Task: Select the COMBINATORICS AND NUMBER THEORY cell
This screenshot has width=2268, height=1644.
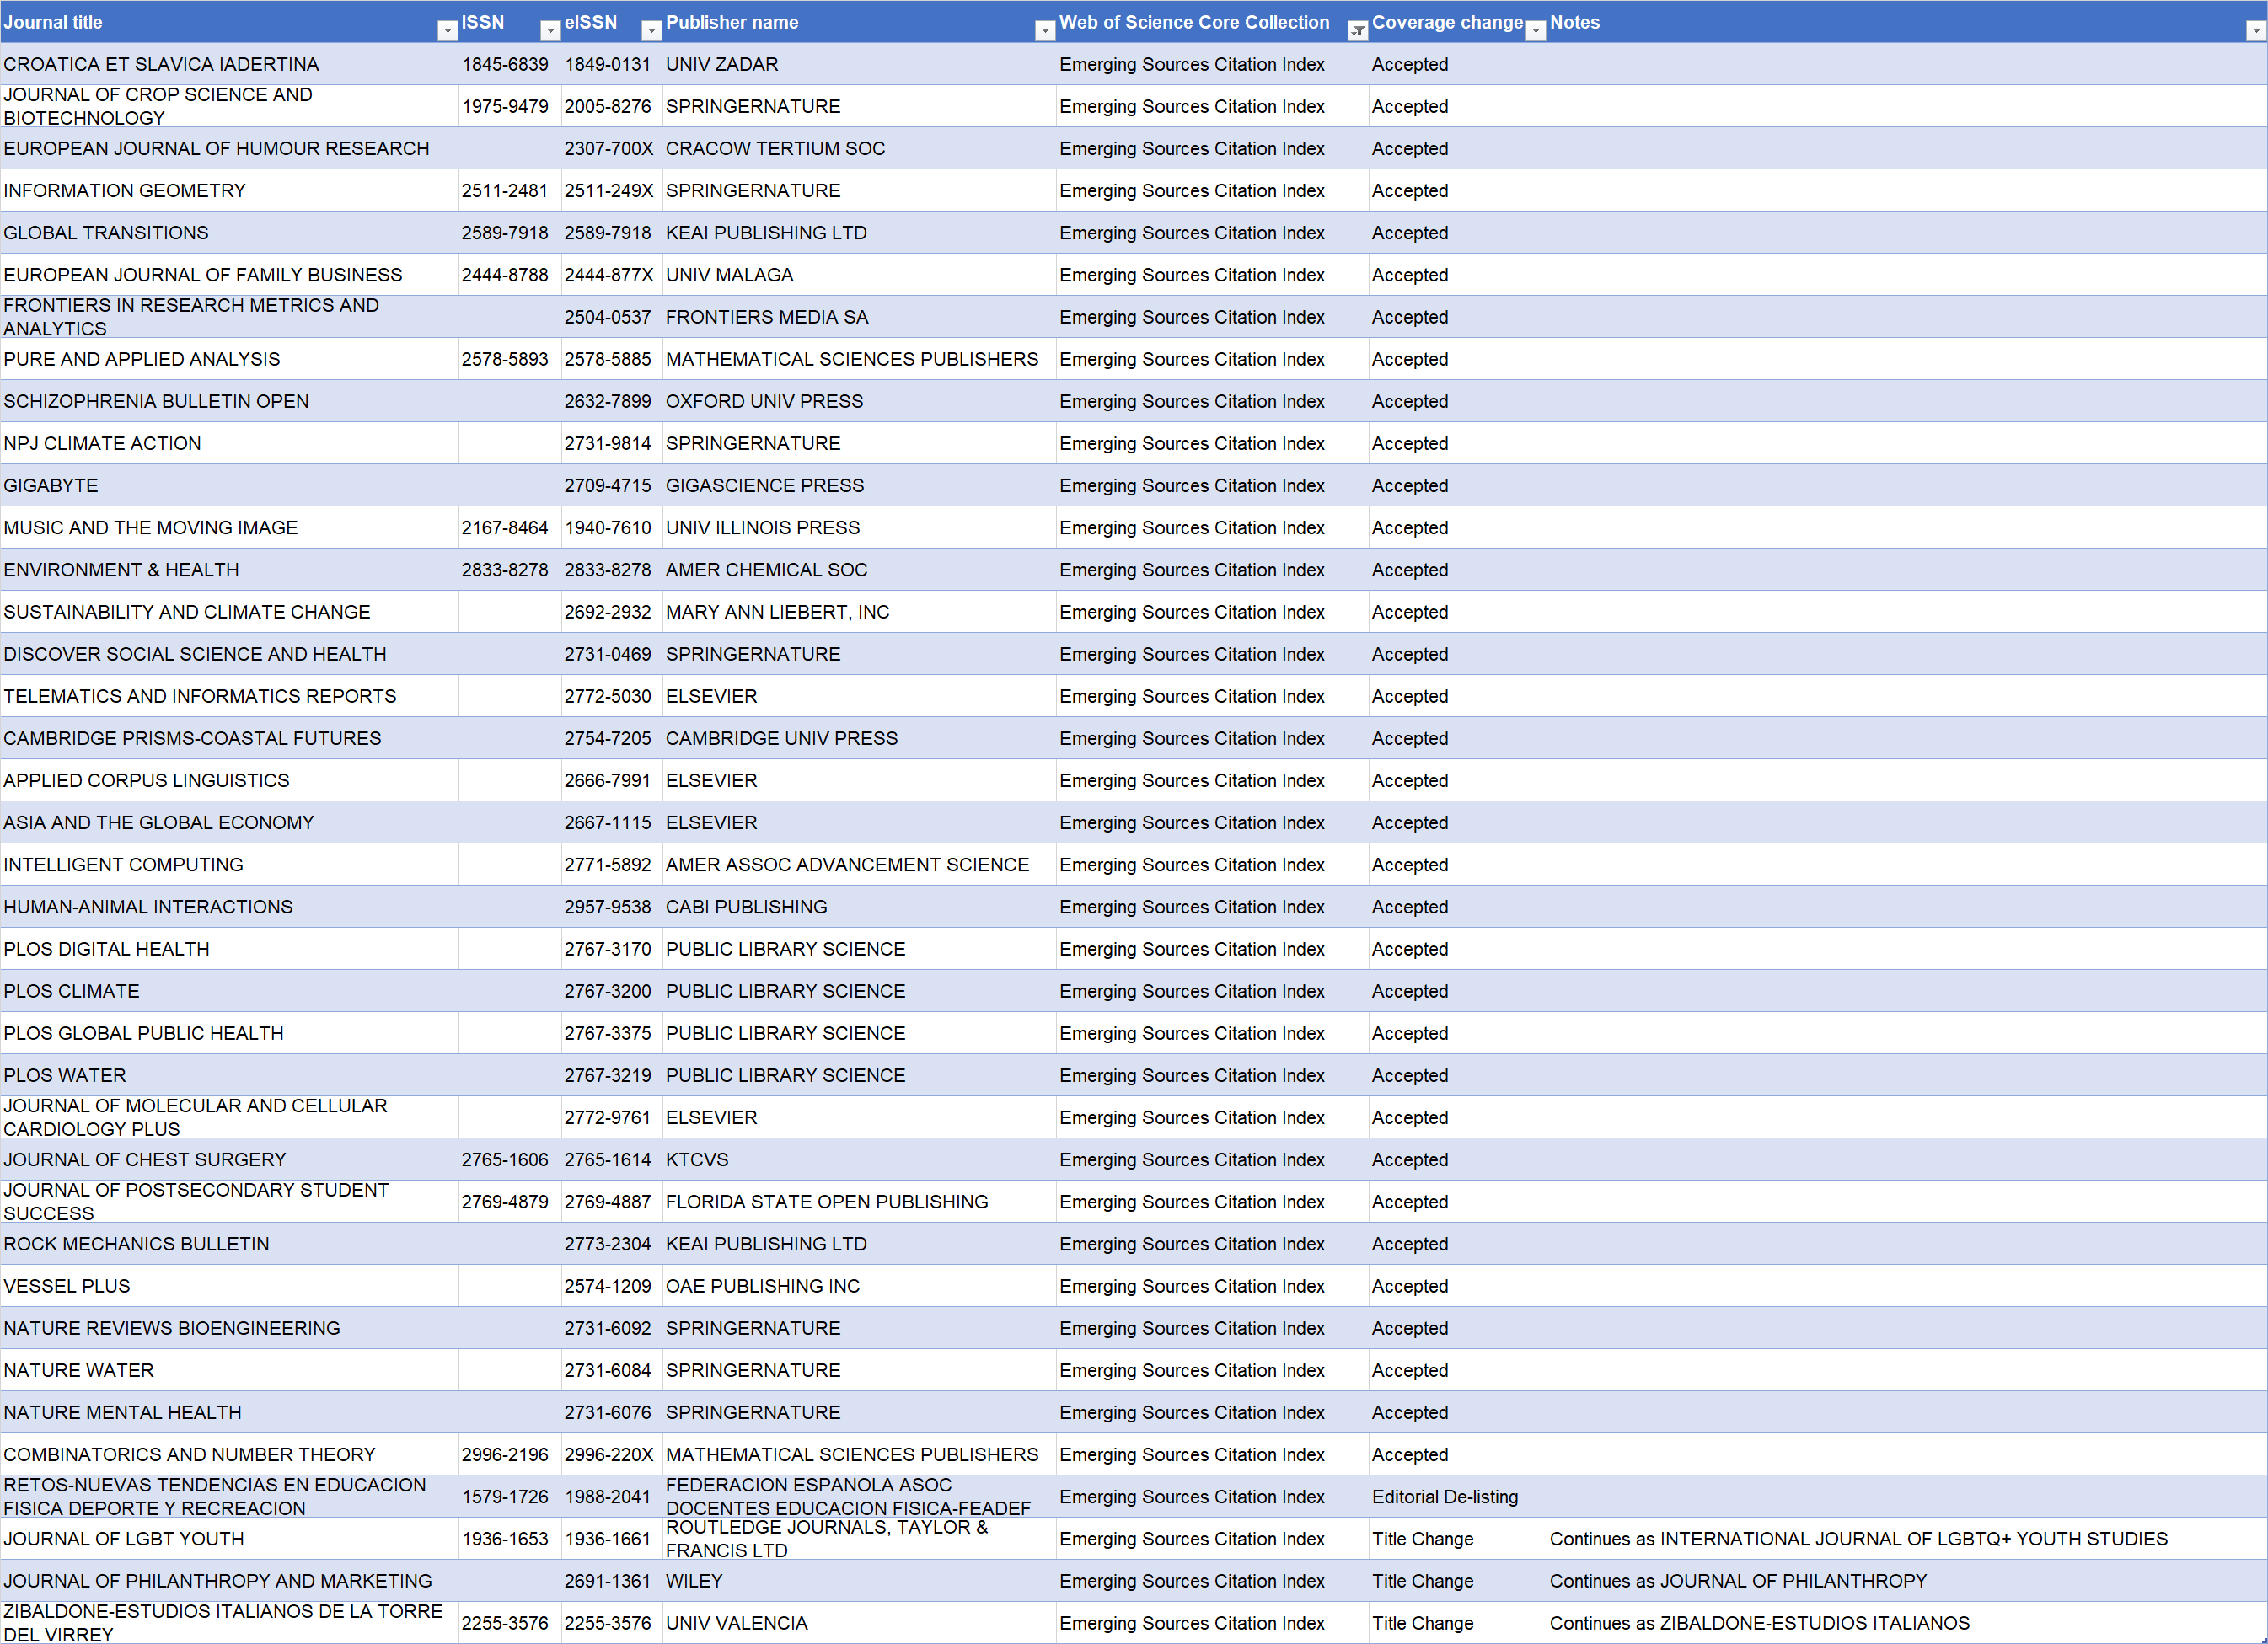Action: (x=229, y=1454)
